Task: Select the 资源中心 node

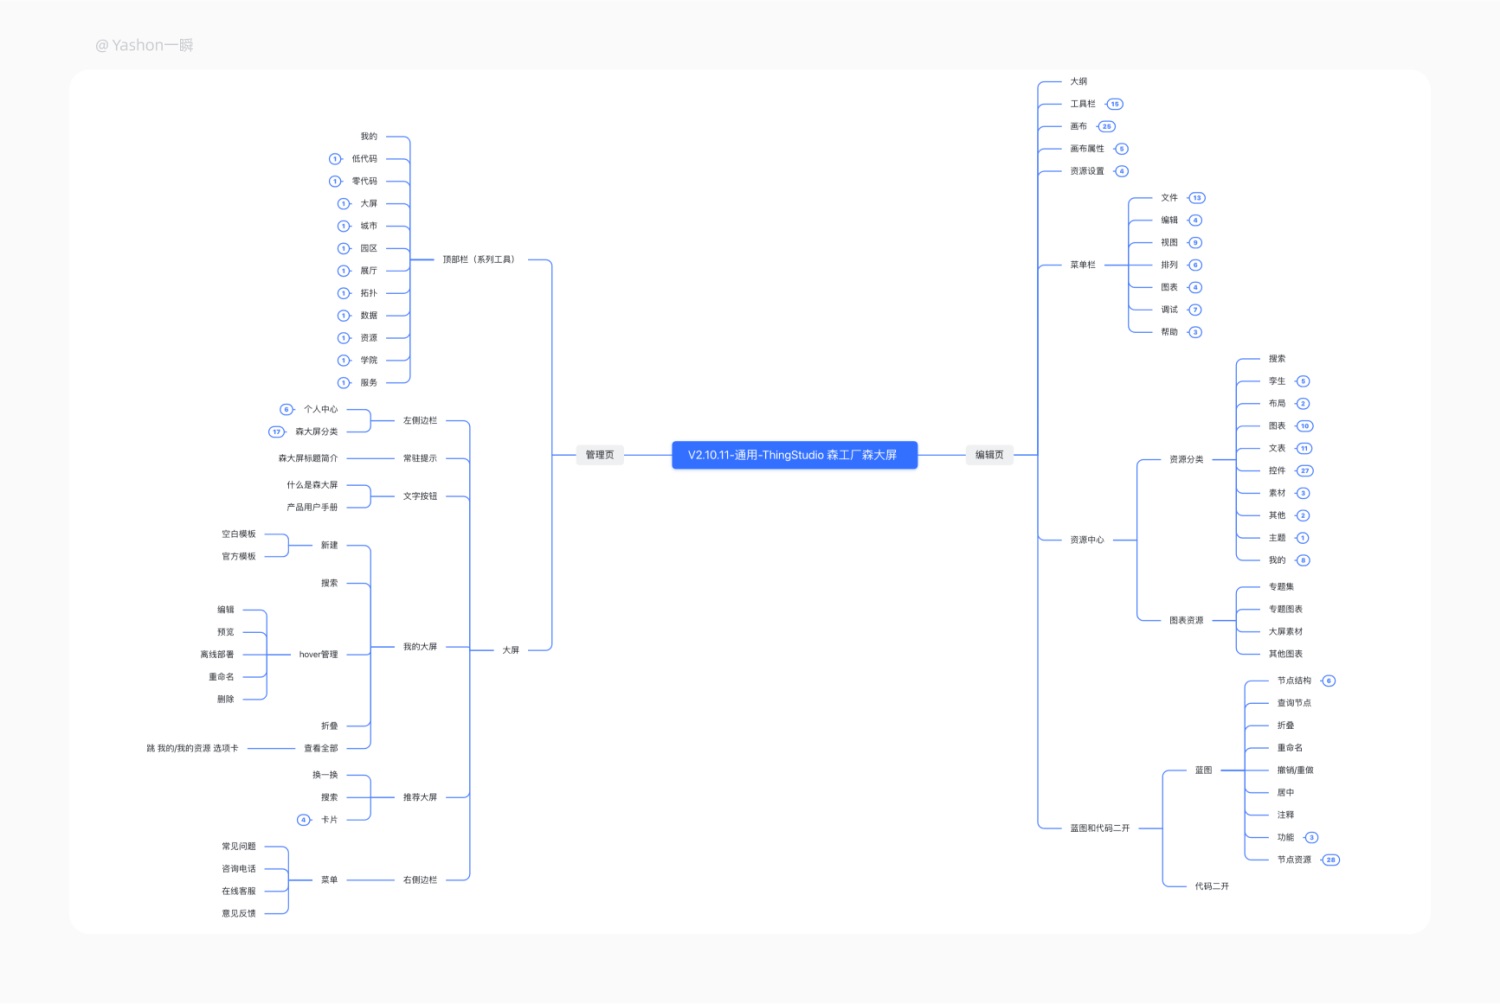Action: (x=1087, y=540)
